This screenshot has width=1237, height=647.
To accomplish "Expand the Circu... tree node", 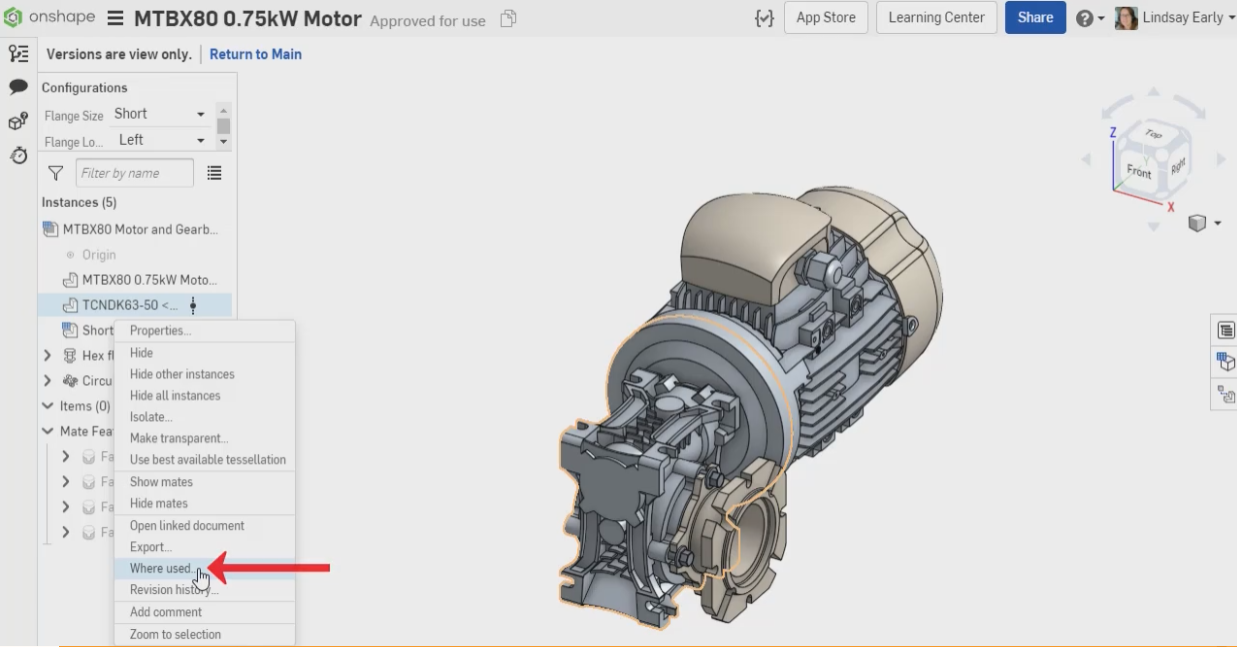I will pos(48,381).
